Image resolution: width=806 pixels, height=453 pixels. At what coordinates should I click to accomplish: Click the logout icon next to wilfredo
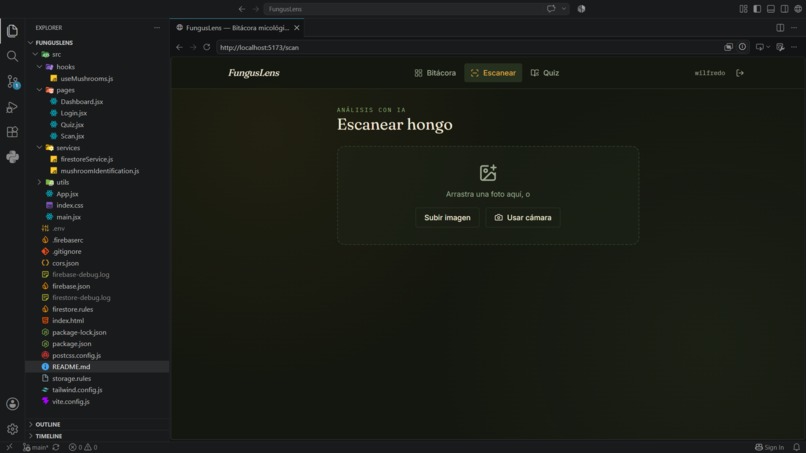tap(740, 73)
